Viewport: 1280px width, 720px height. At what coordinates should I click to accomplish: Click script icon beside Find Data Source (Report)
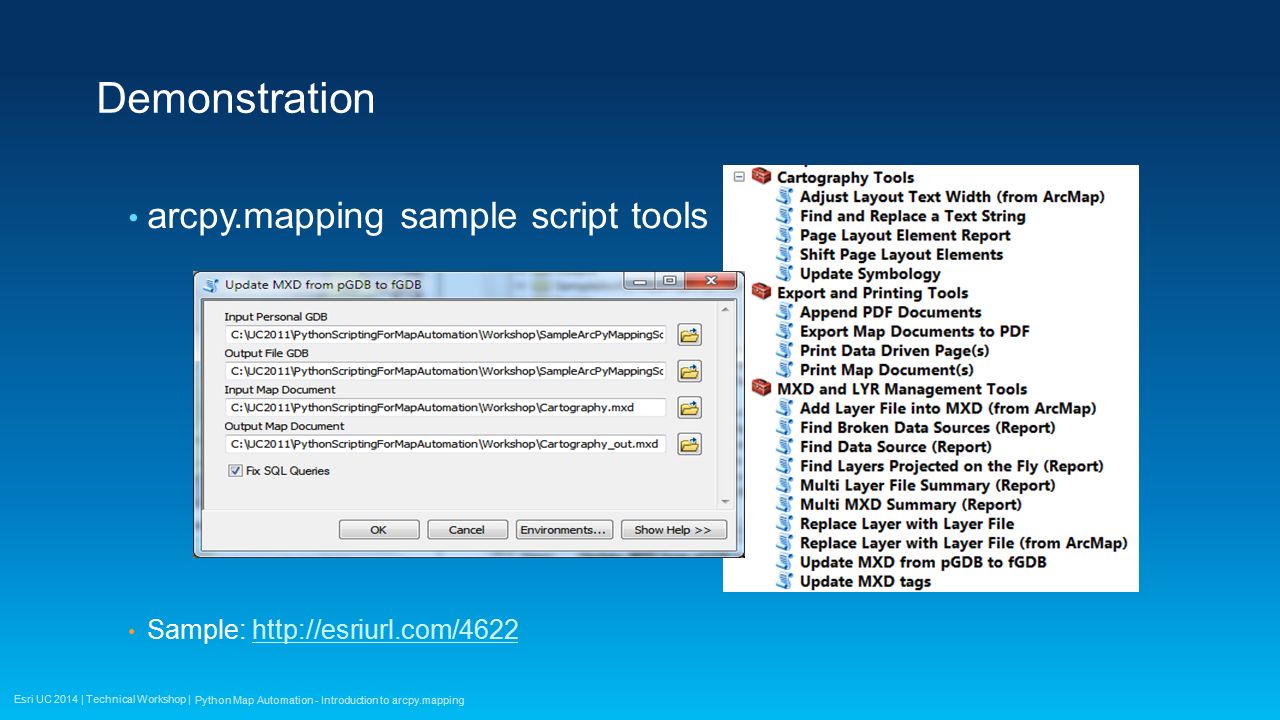[x=785, y=446]
